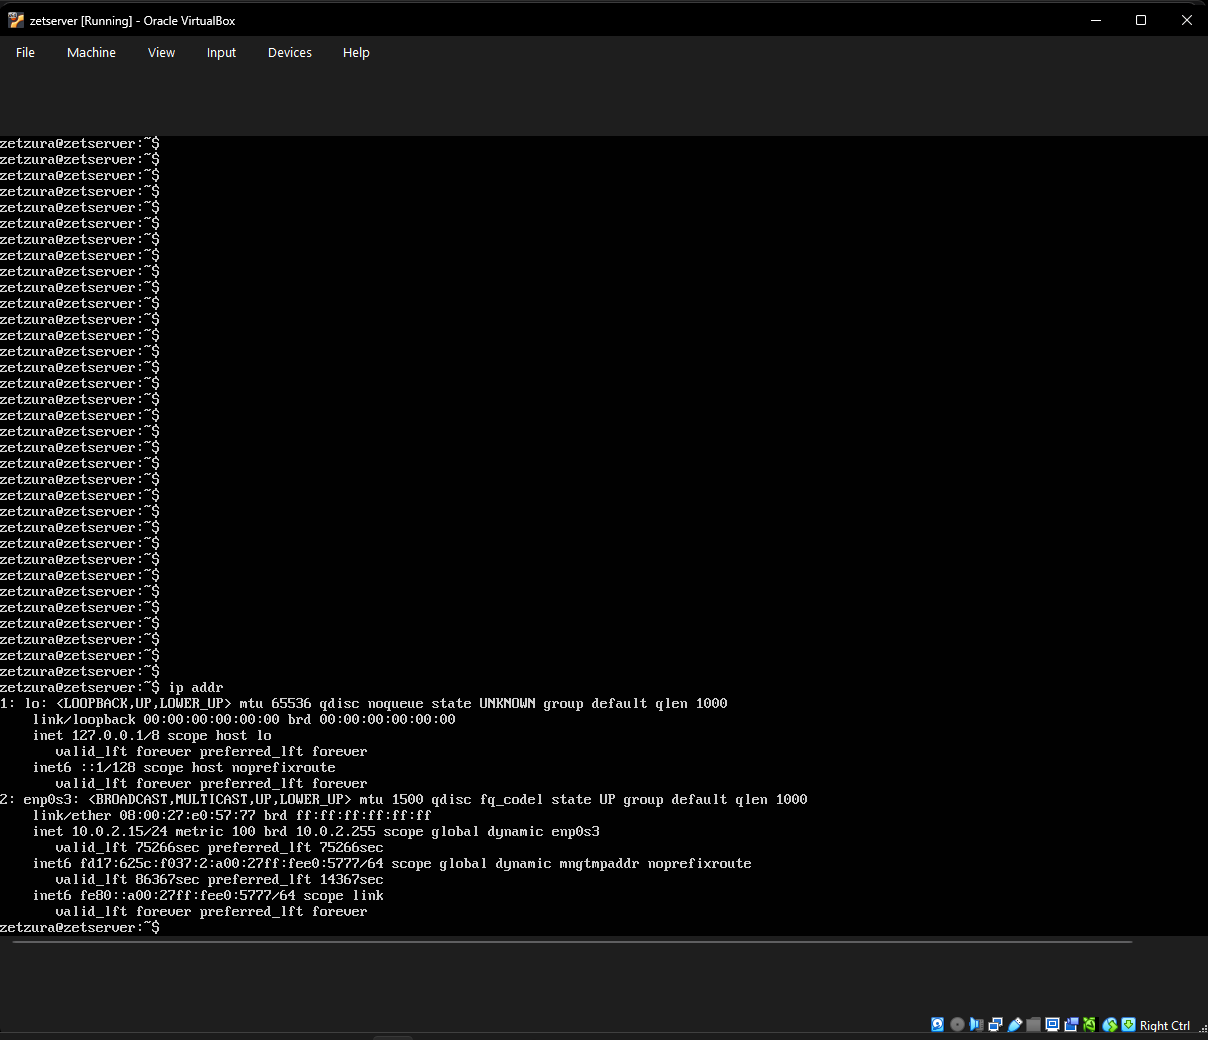The width and height of the screenshot is (1208, 1040).
Task: Toggle mouse integration from the status bar
Action: pyautogui.click(x=1109, y=1024)
